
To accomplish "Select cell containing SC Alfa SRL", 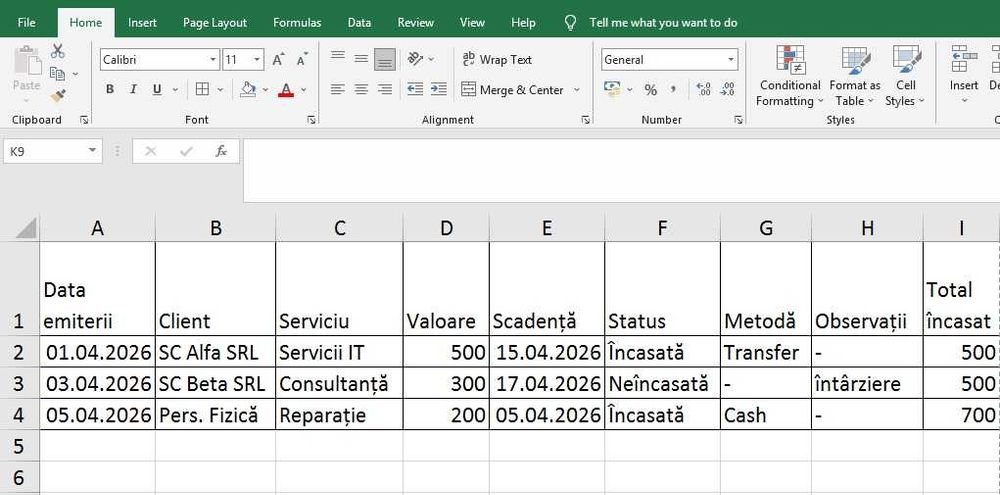I will point(216,352).
